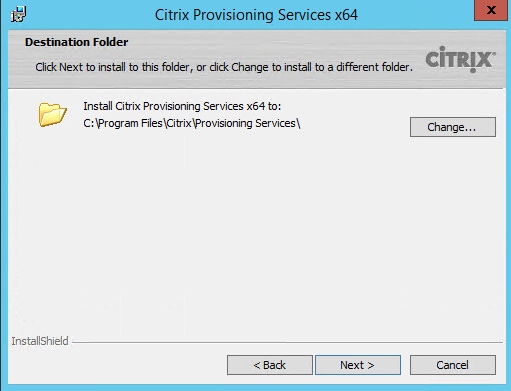Click the InstallShield label

(40, 341)
